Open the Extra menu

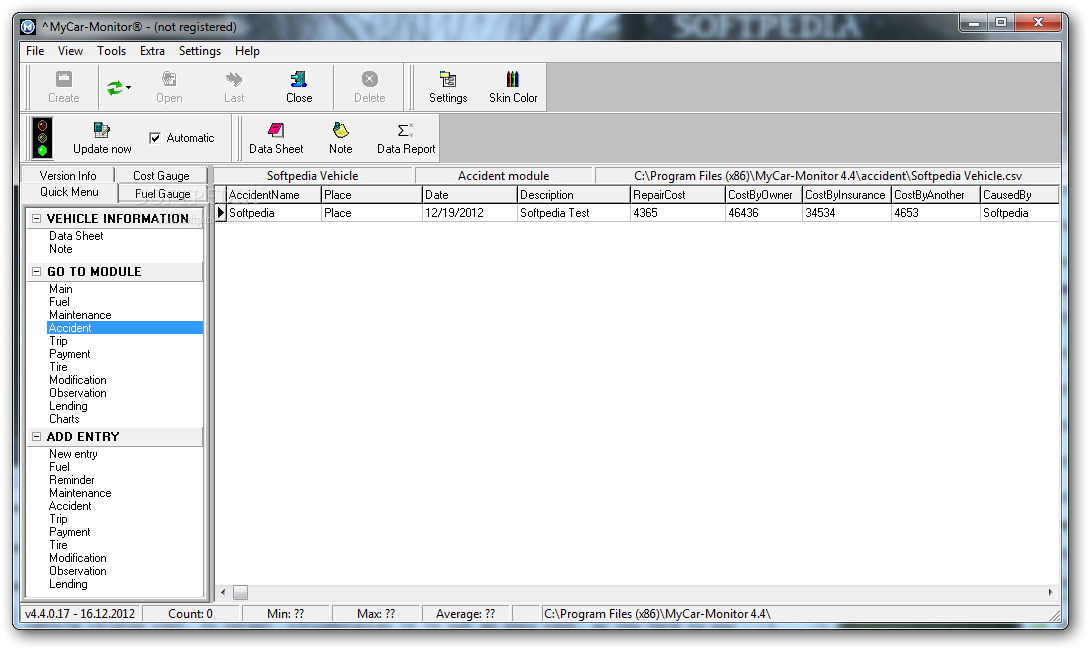point(152,51)
